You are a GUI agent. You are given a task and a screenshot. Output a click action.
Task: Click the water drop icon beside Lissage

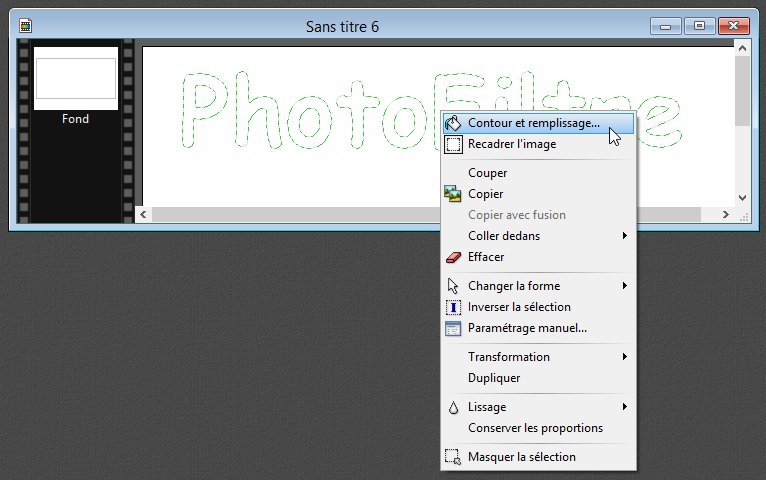tap(453, 407)
